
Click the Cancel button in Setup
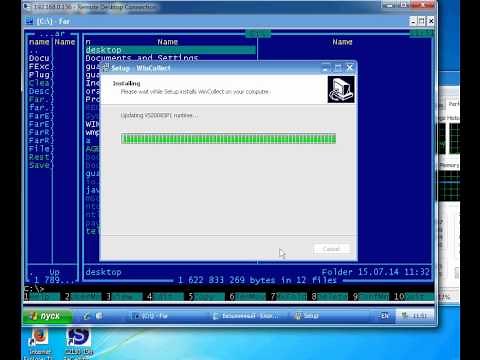[x=331, y=249]
